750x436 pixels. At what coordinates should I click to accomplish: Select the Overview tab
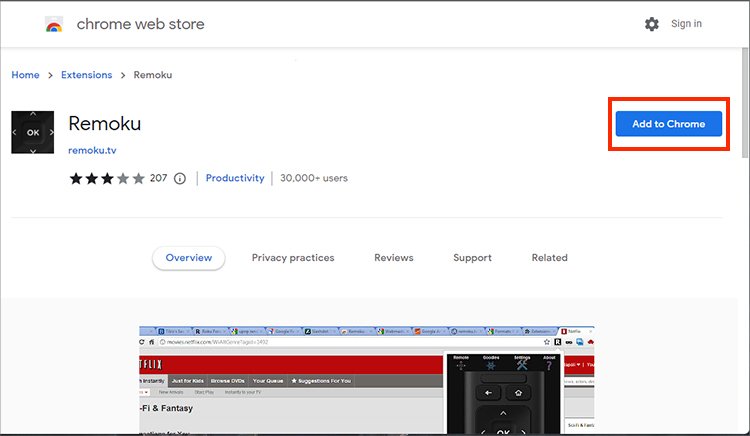[188, 258]
